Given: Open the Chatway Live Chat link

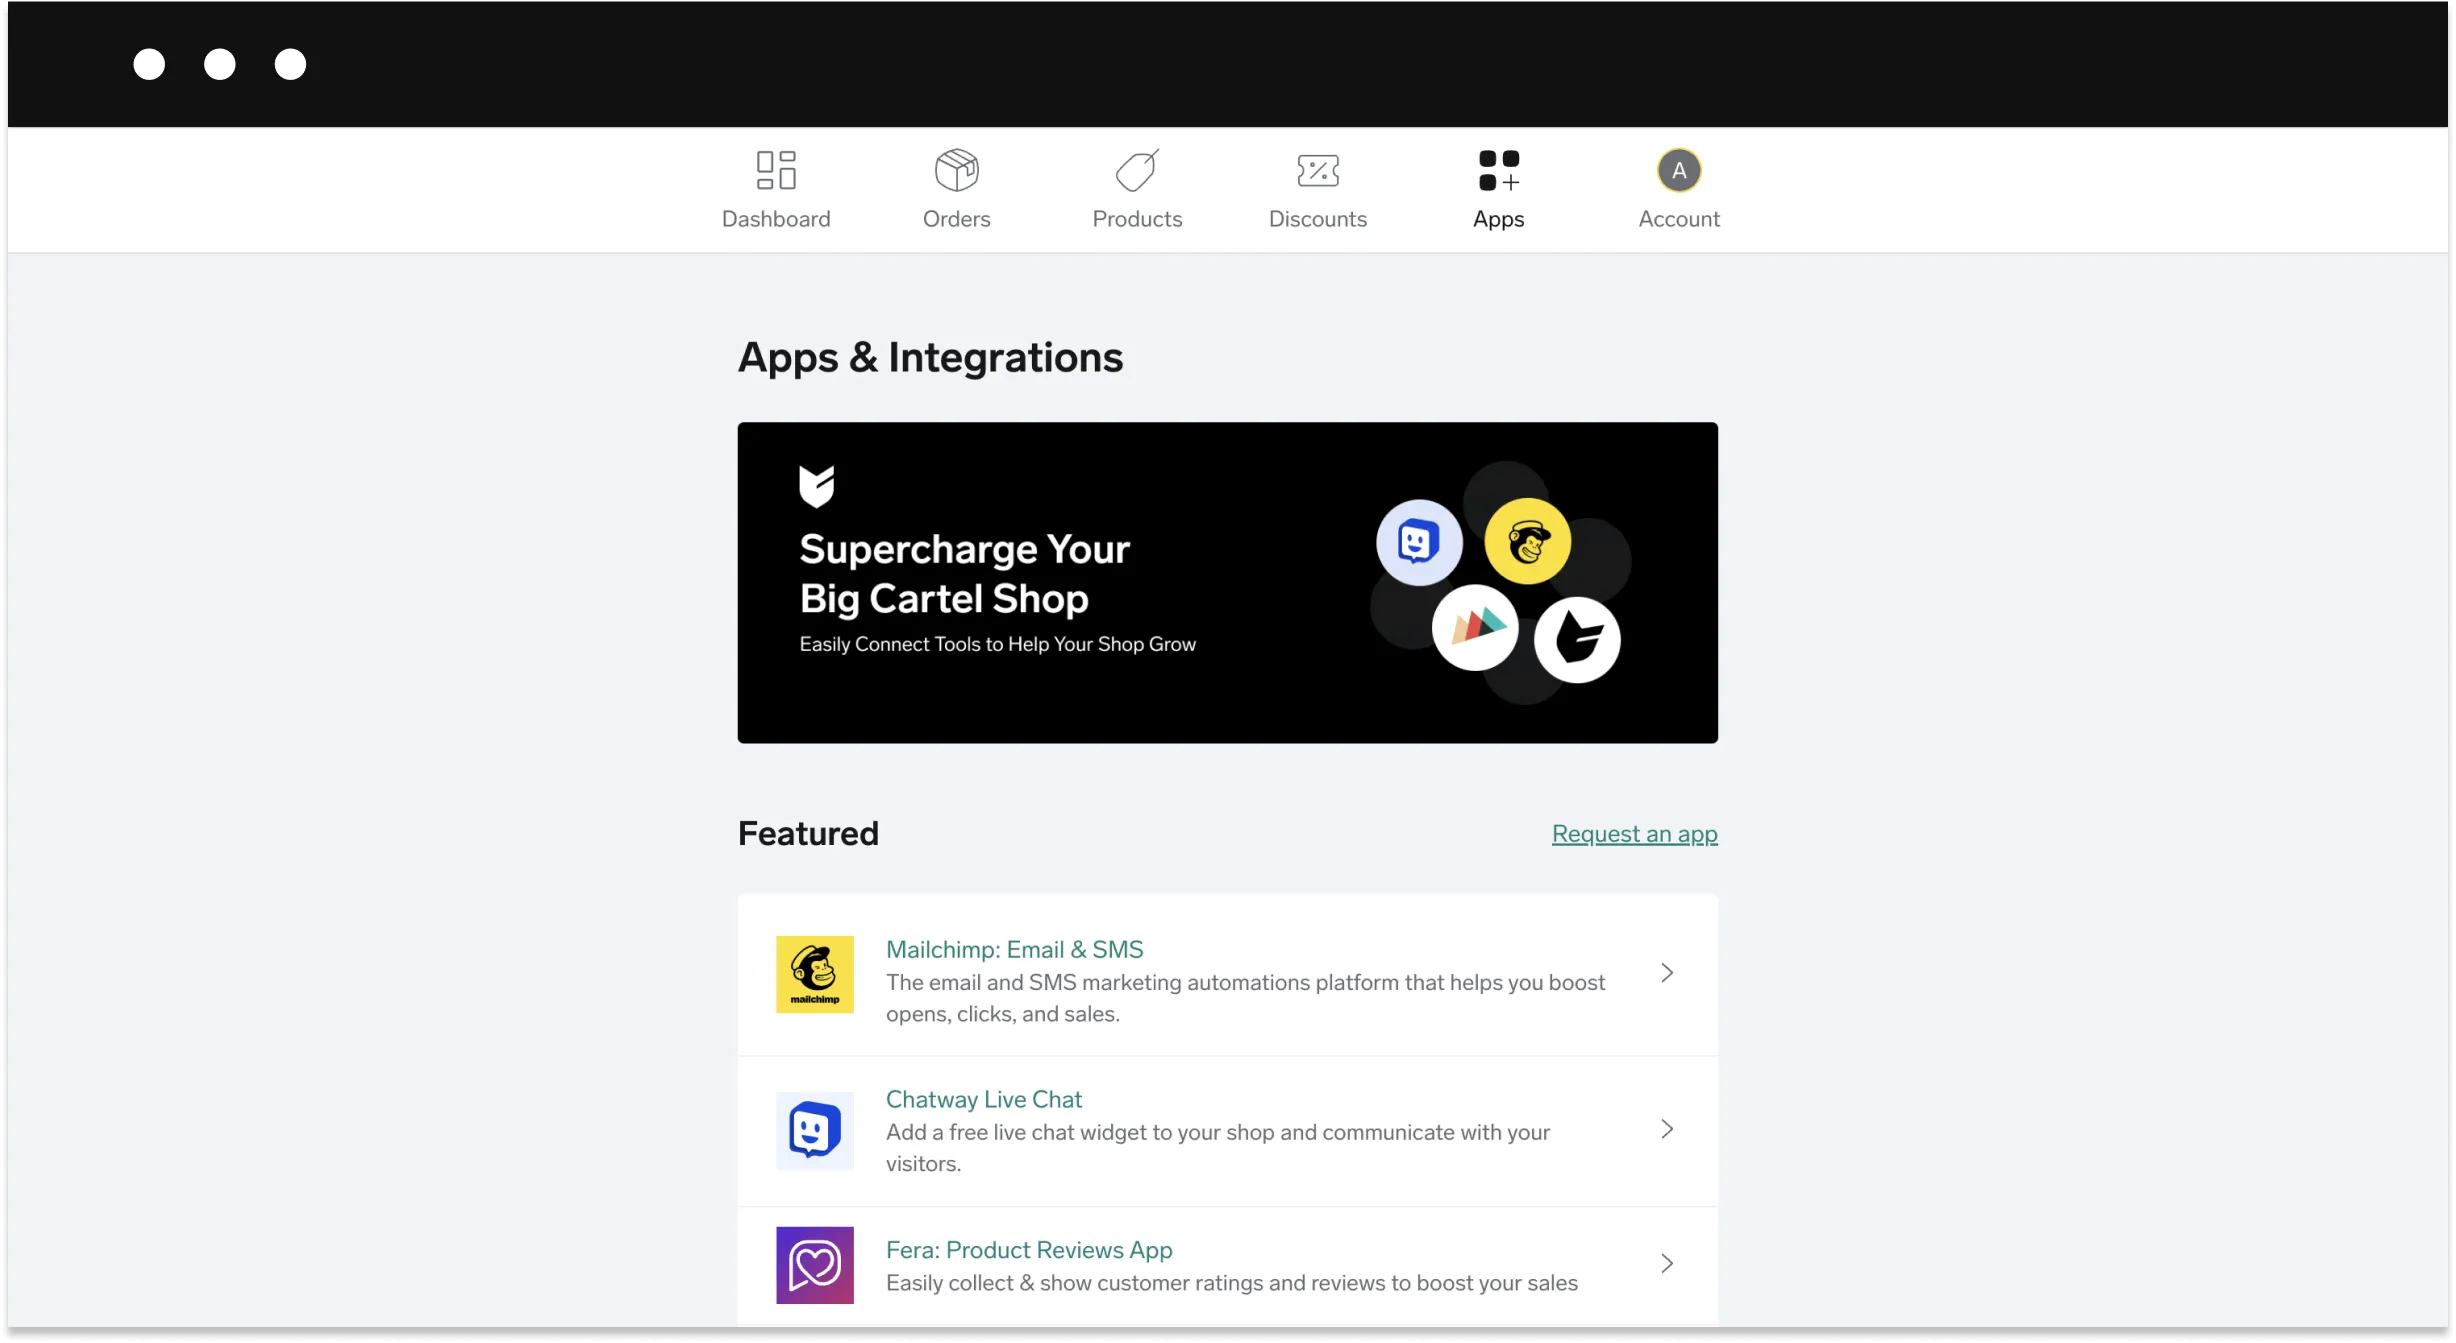Looking at the screenshot, I should pos(984,1099).
